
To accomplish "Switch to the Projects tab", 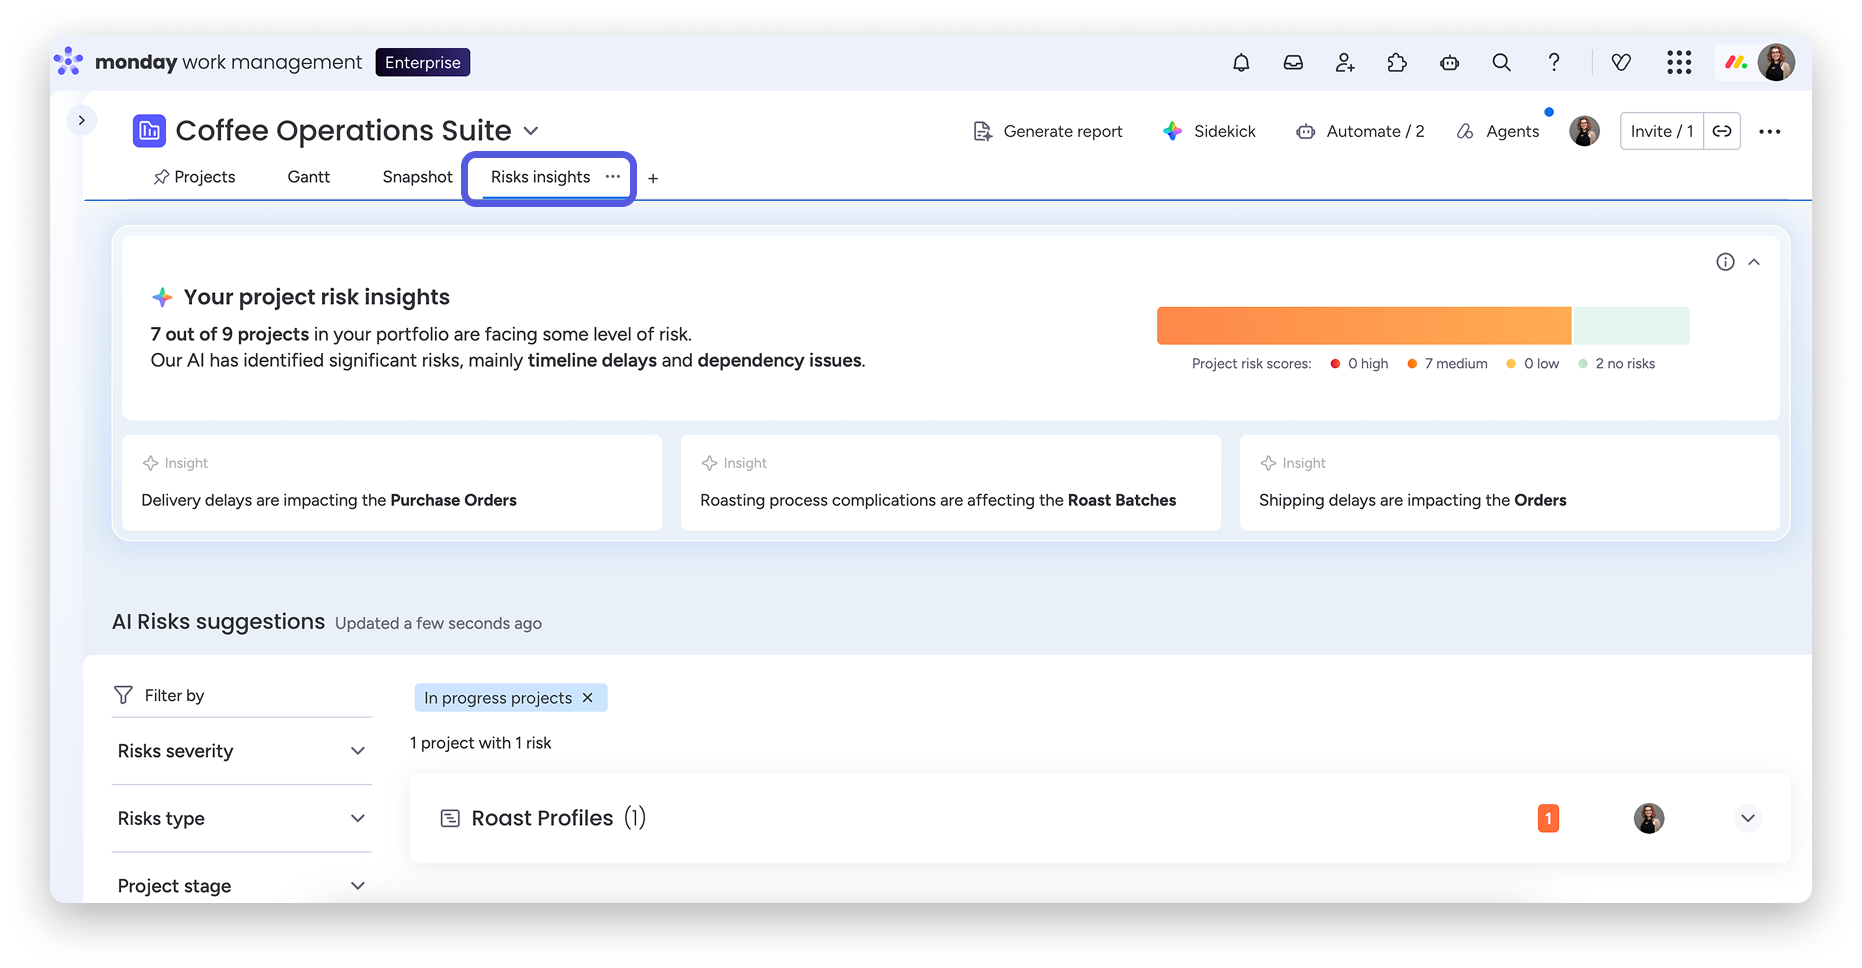I will (x=194, y=177).
